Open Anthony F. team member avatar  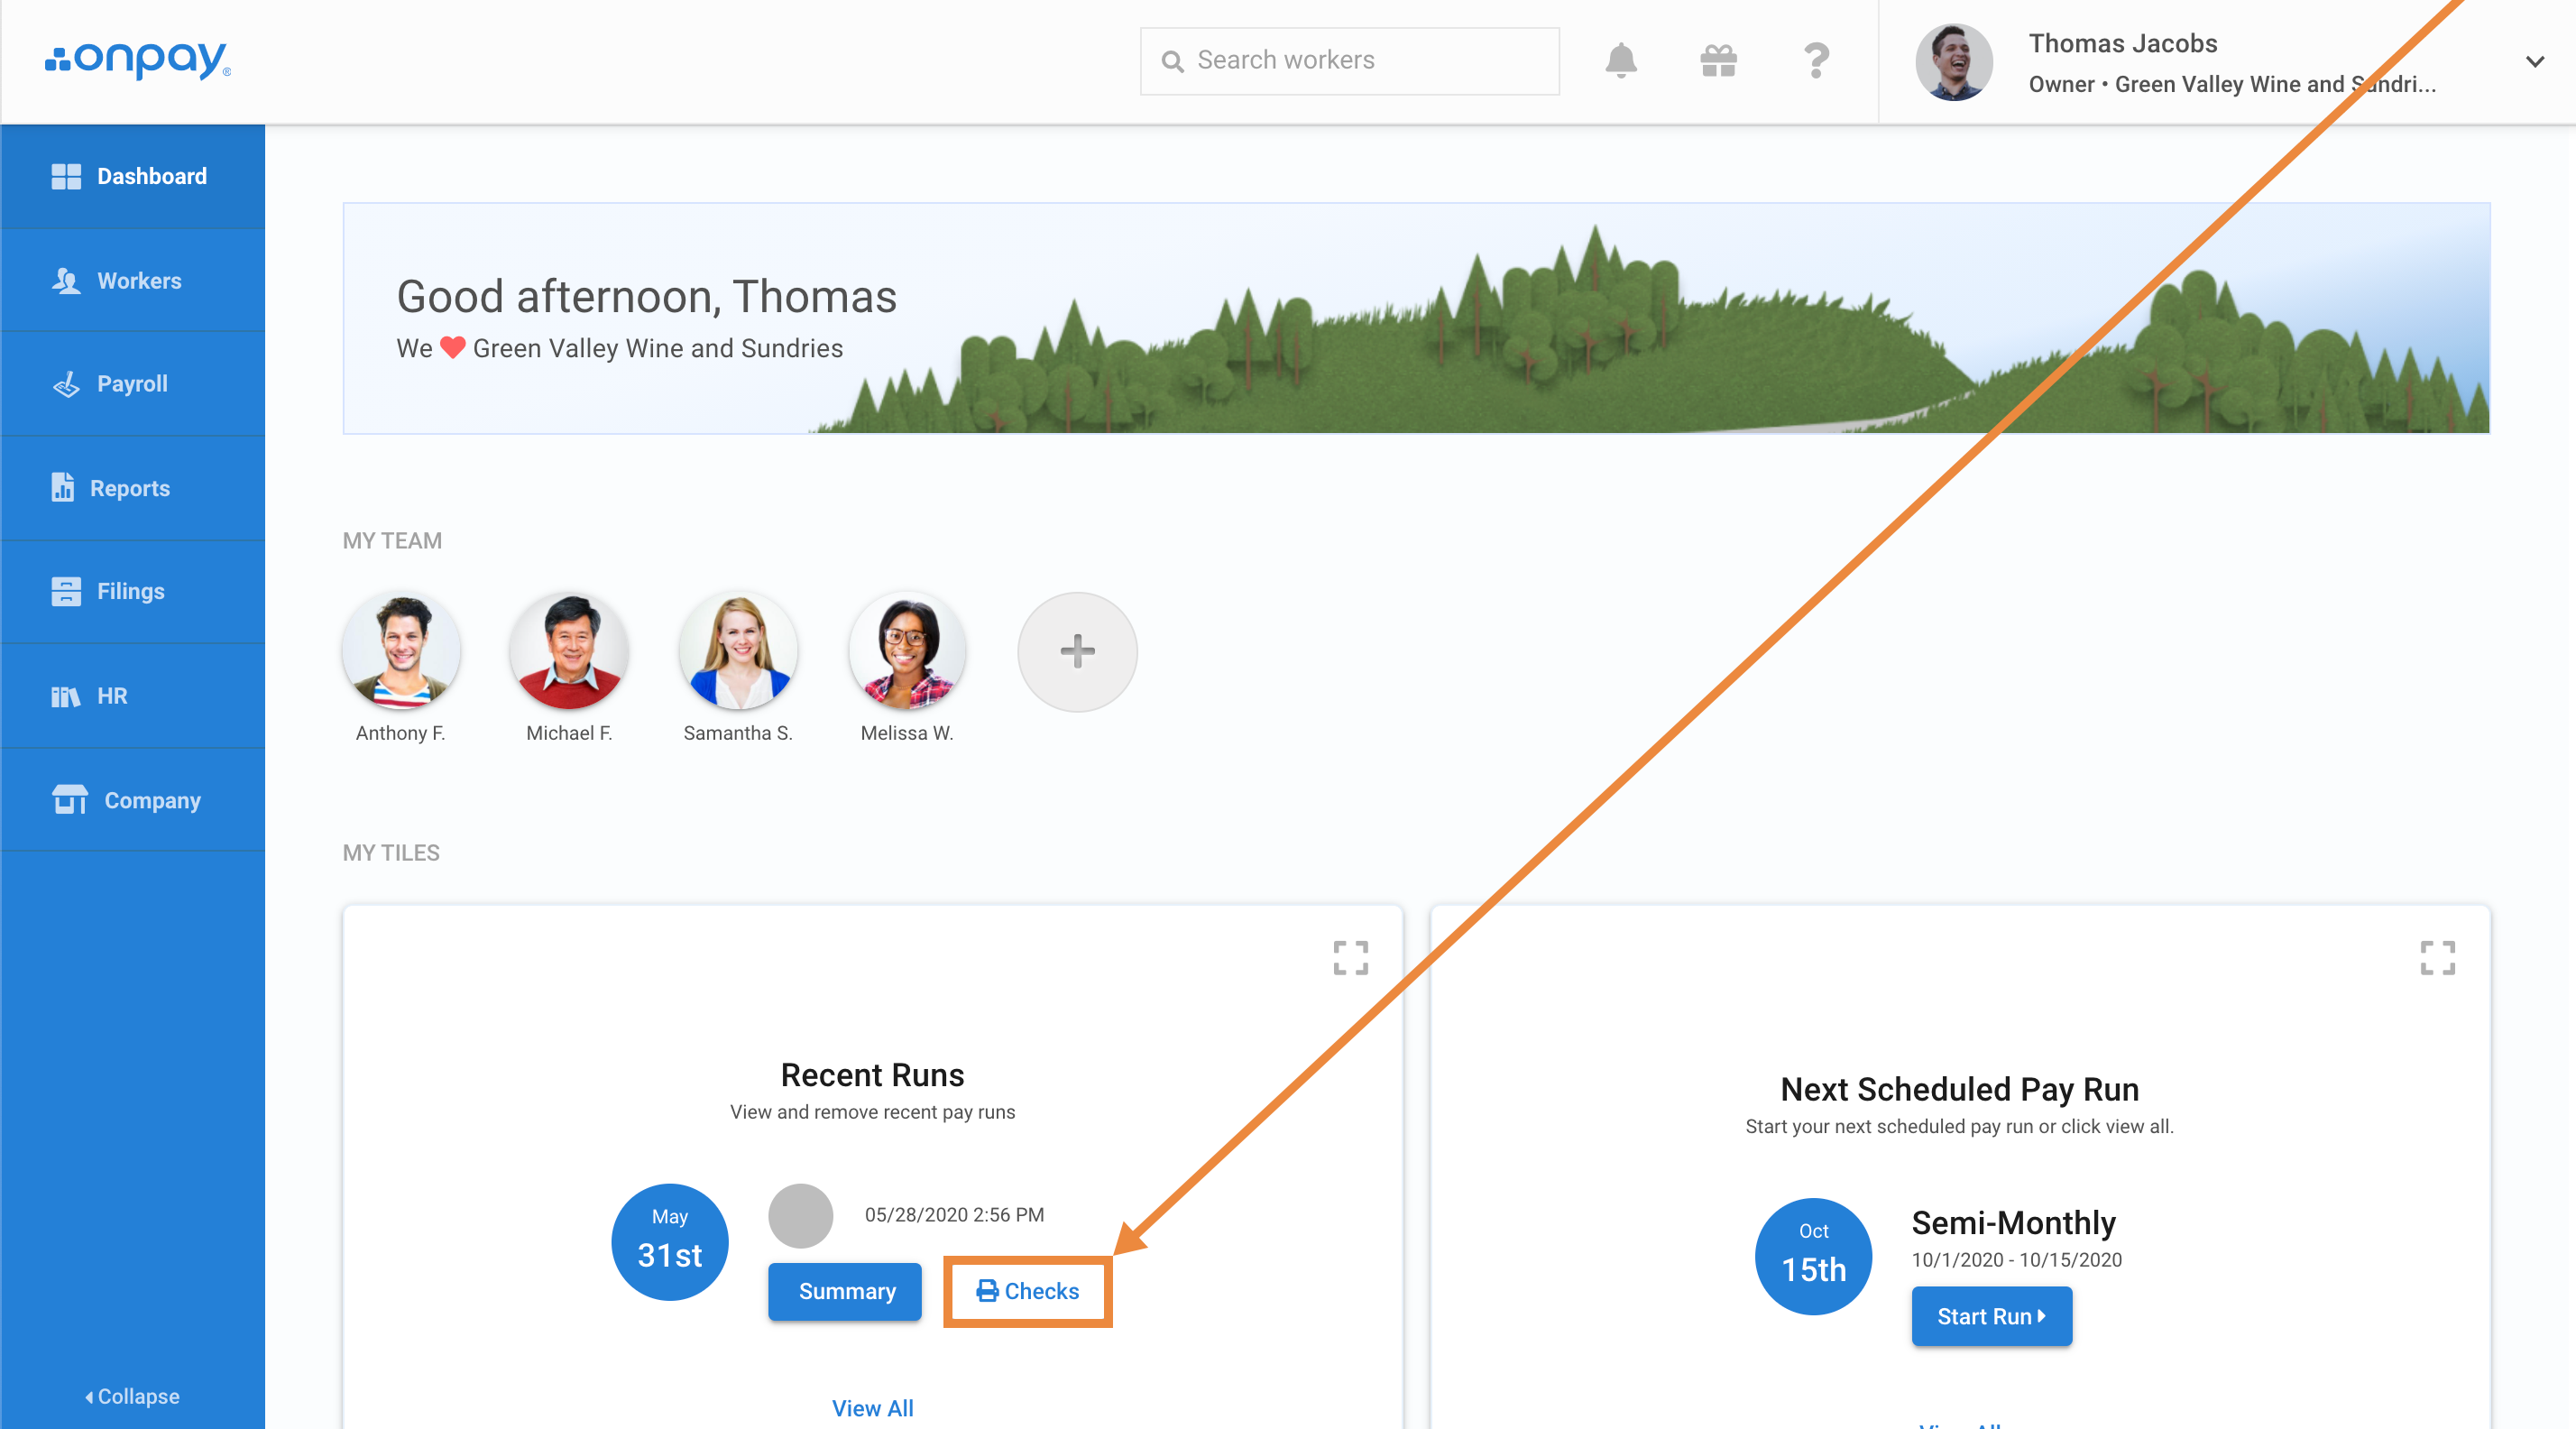point(401,651)
